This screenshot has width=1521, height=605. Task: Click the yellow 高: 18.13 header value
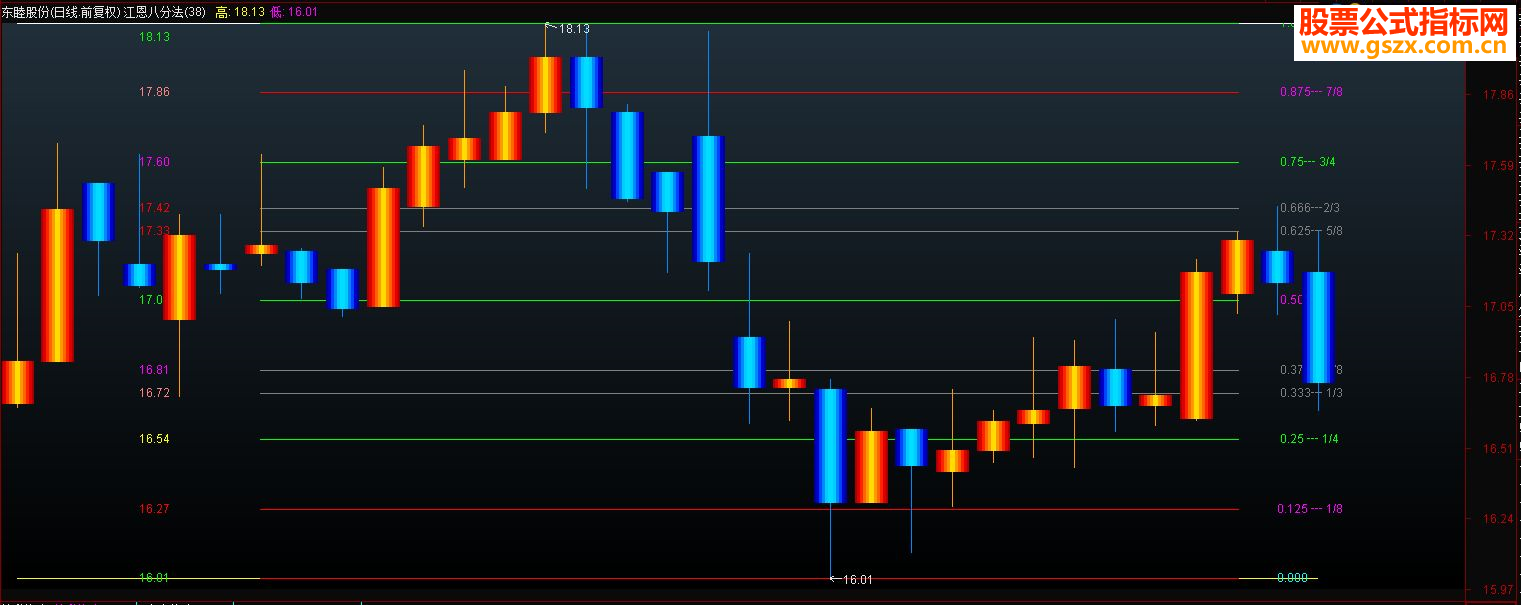pyautogui.click(x=240, y=12)
